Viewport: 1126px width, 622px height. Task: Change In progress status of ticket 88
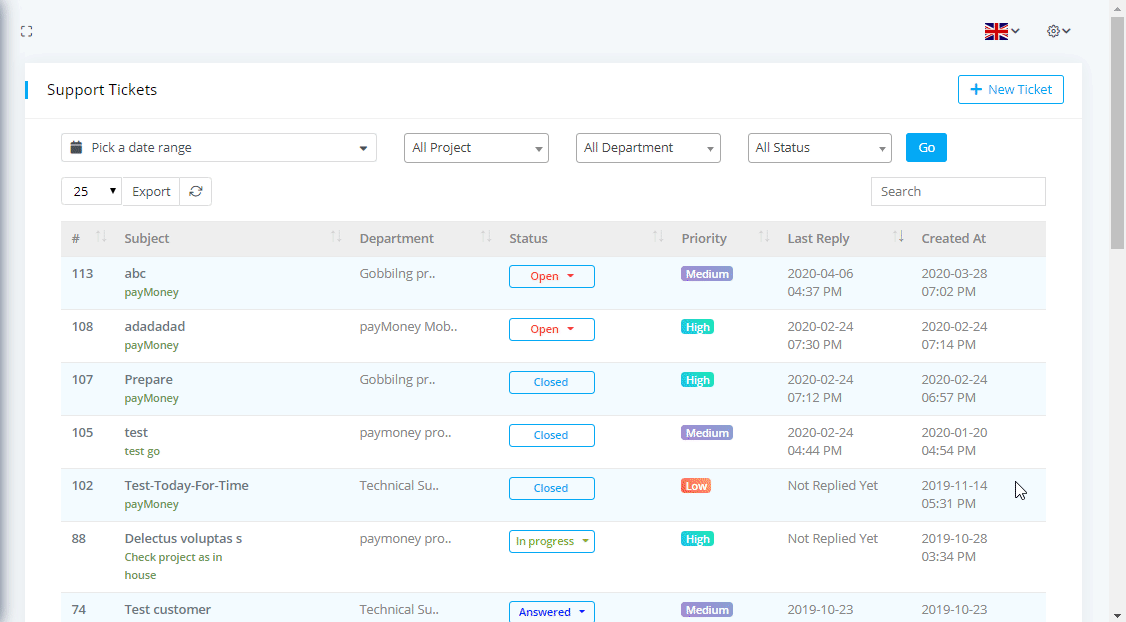(552, 541)
